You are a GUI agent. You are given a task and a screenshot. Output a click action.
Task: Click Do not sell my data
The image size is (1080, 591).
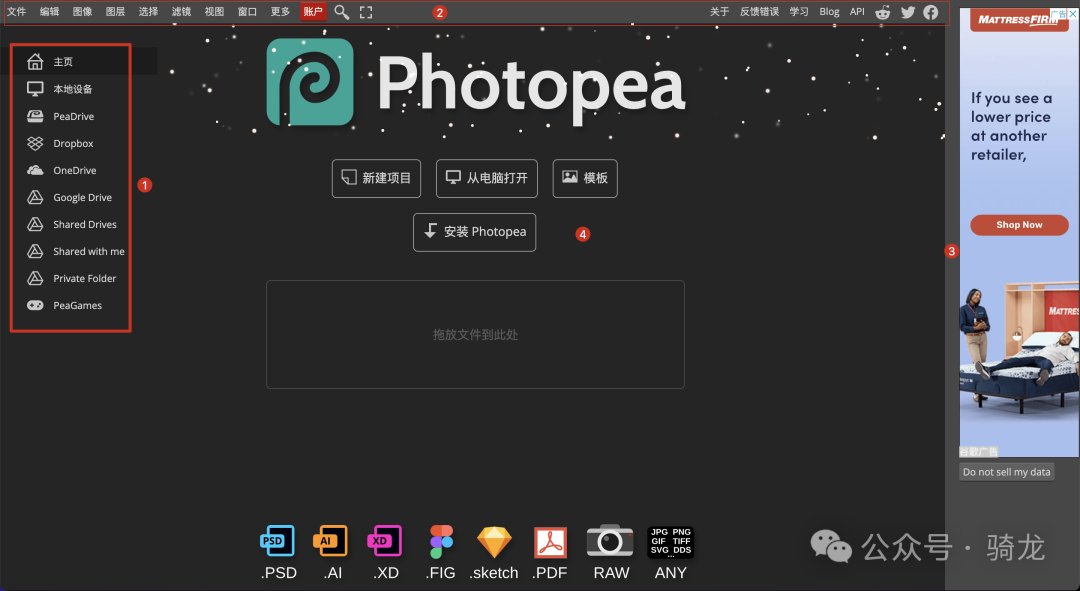coord(1006,472)
